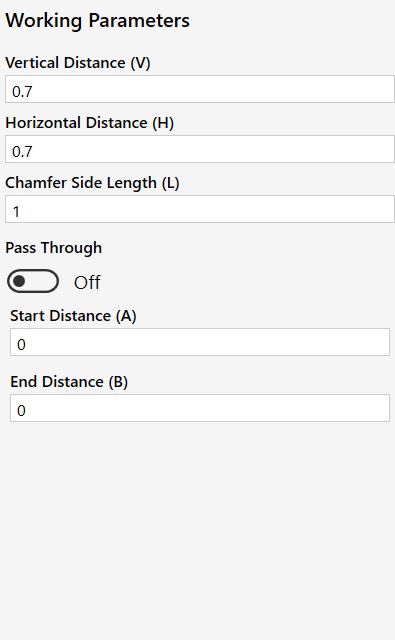Click the Start Distance (A) label
The width and height of the screenshot is (395, 640).
coord(73,316)
